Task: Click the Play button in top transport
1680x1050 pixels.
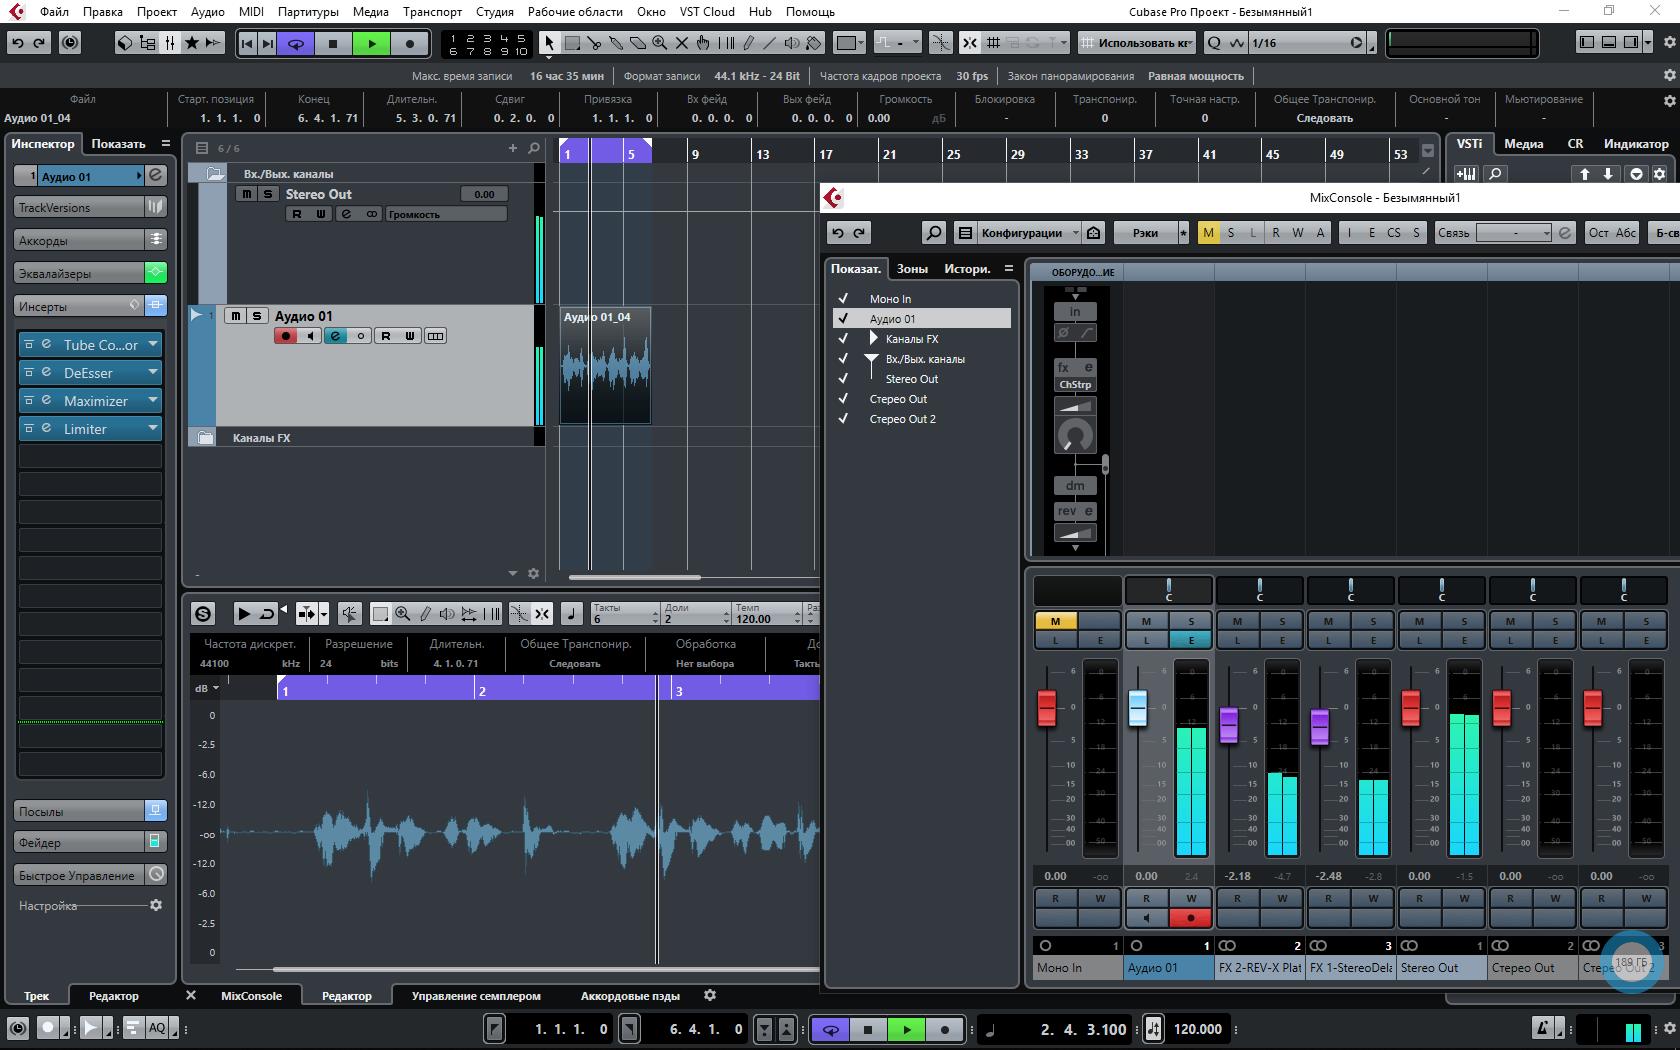Action: pos(371,43)
